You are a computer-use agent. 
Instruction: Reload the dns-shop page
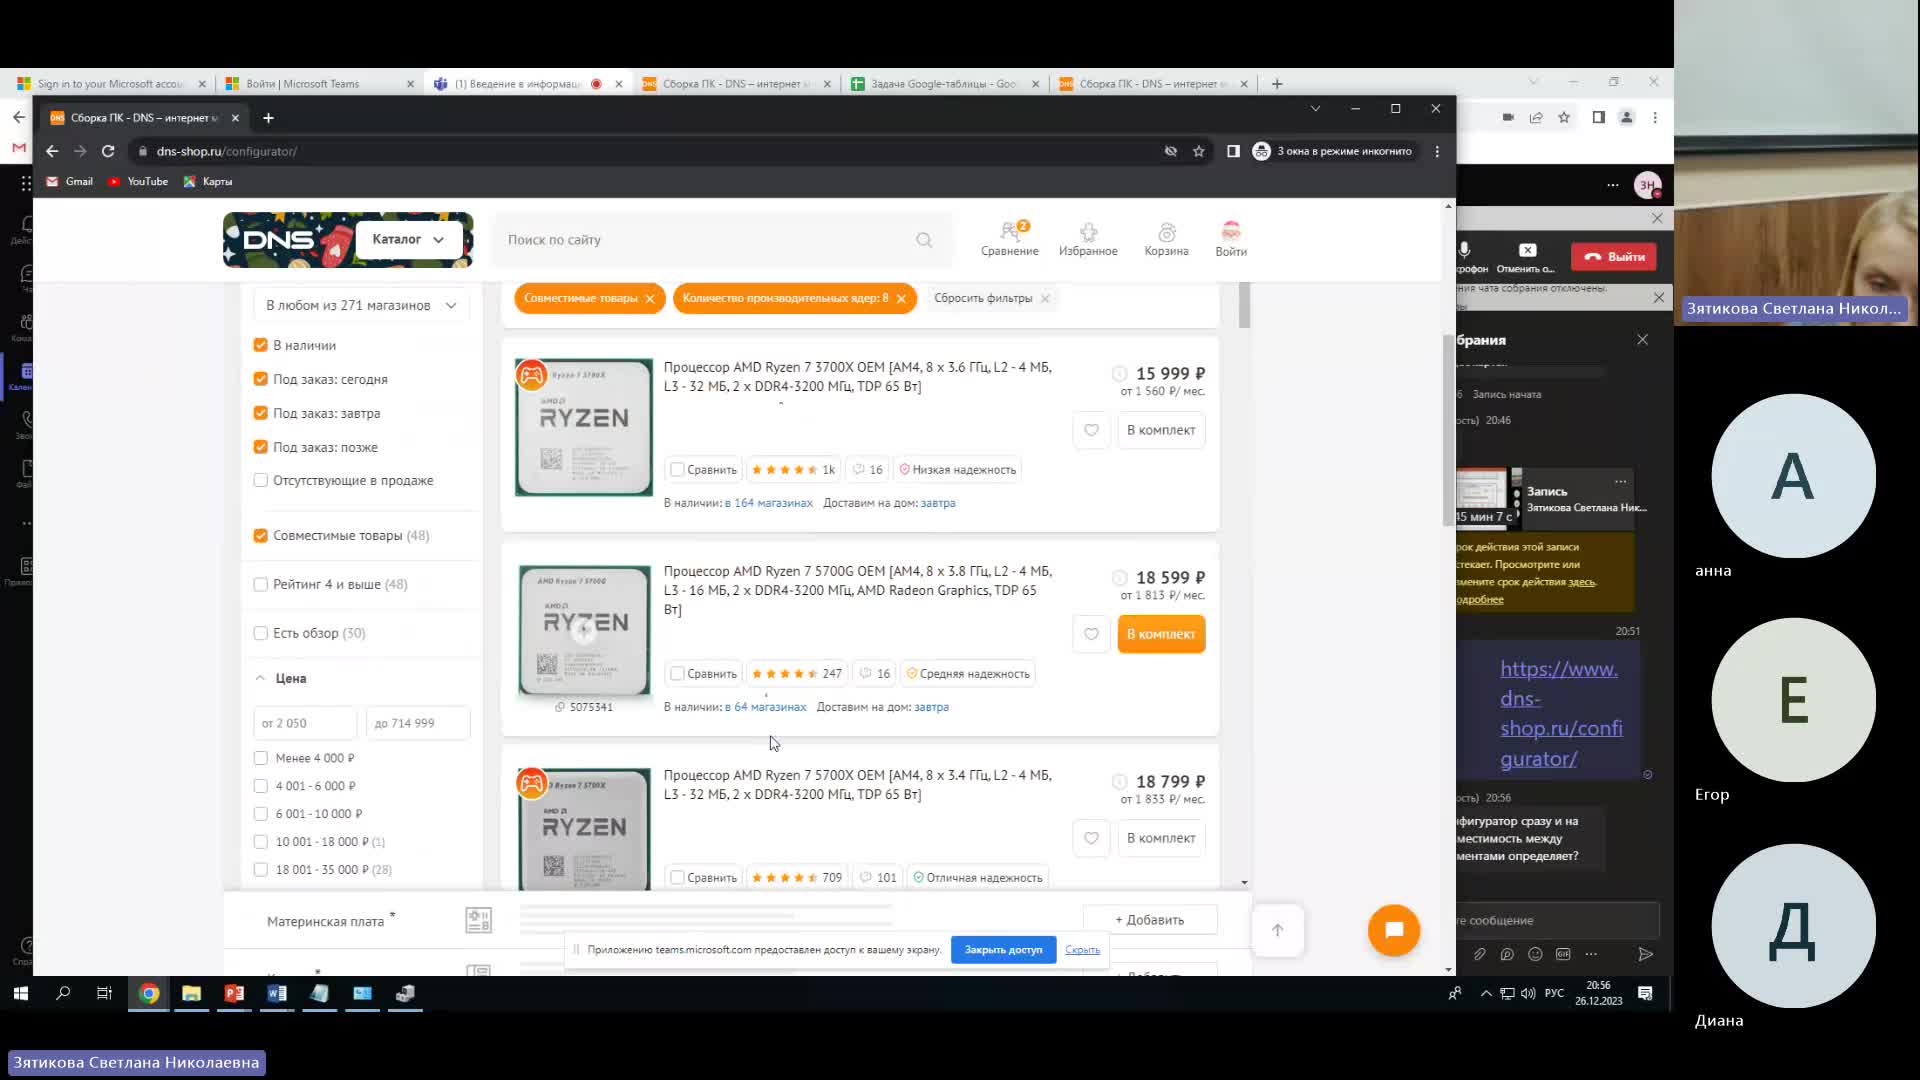point(108,151)
